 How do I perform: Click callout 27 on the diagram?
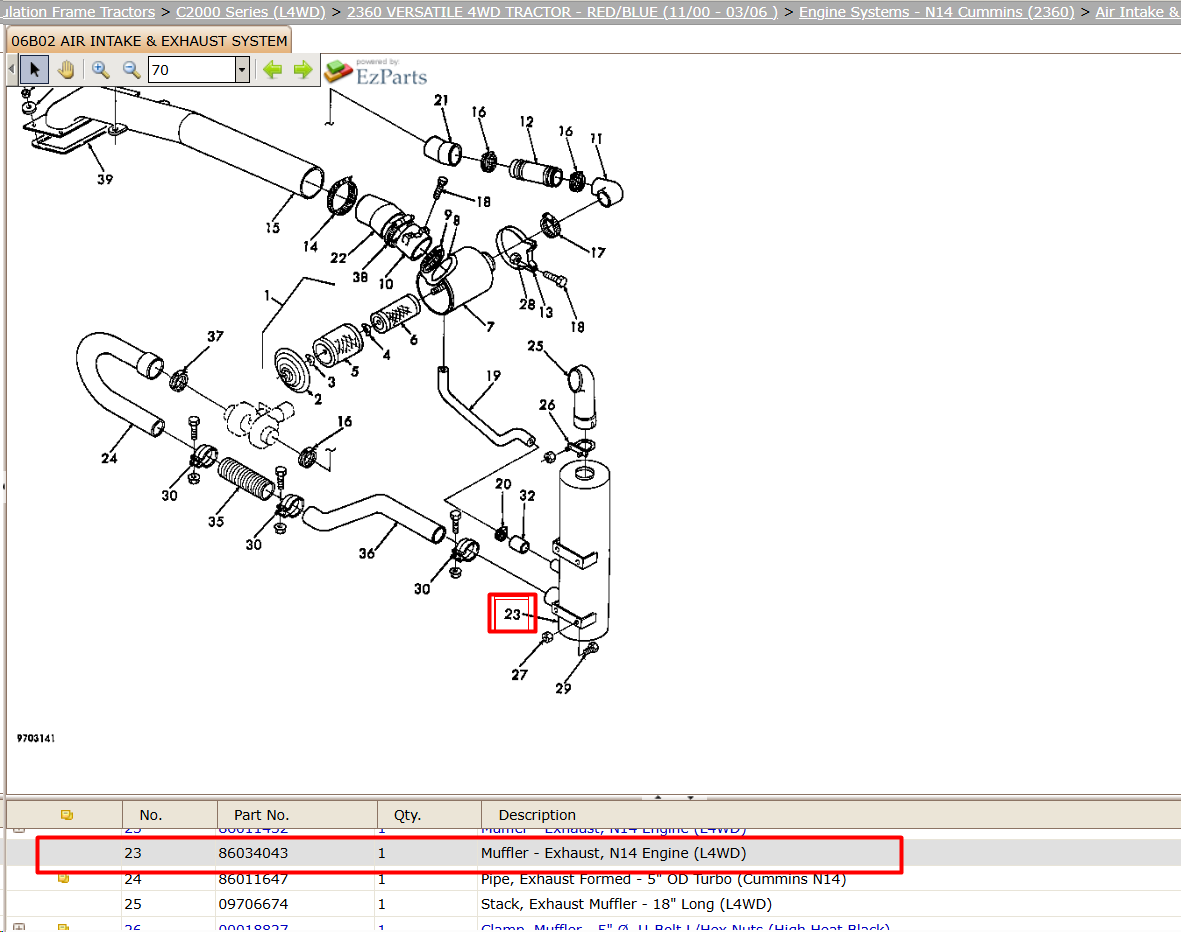[519, 674]
